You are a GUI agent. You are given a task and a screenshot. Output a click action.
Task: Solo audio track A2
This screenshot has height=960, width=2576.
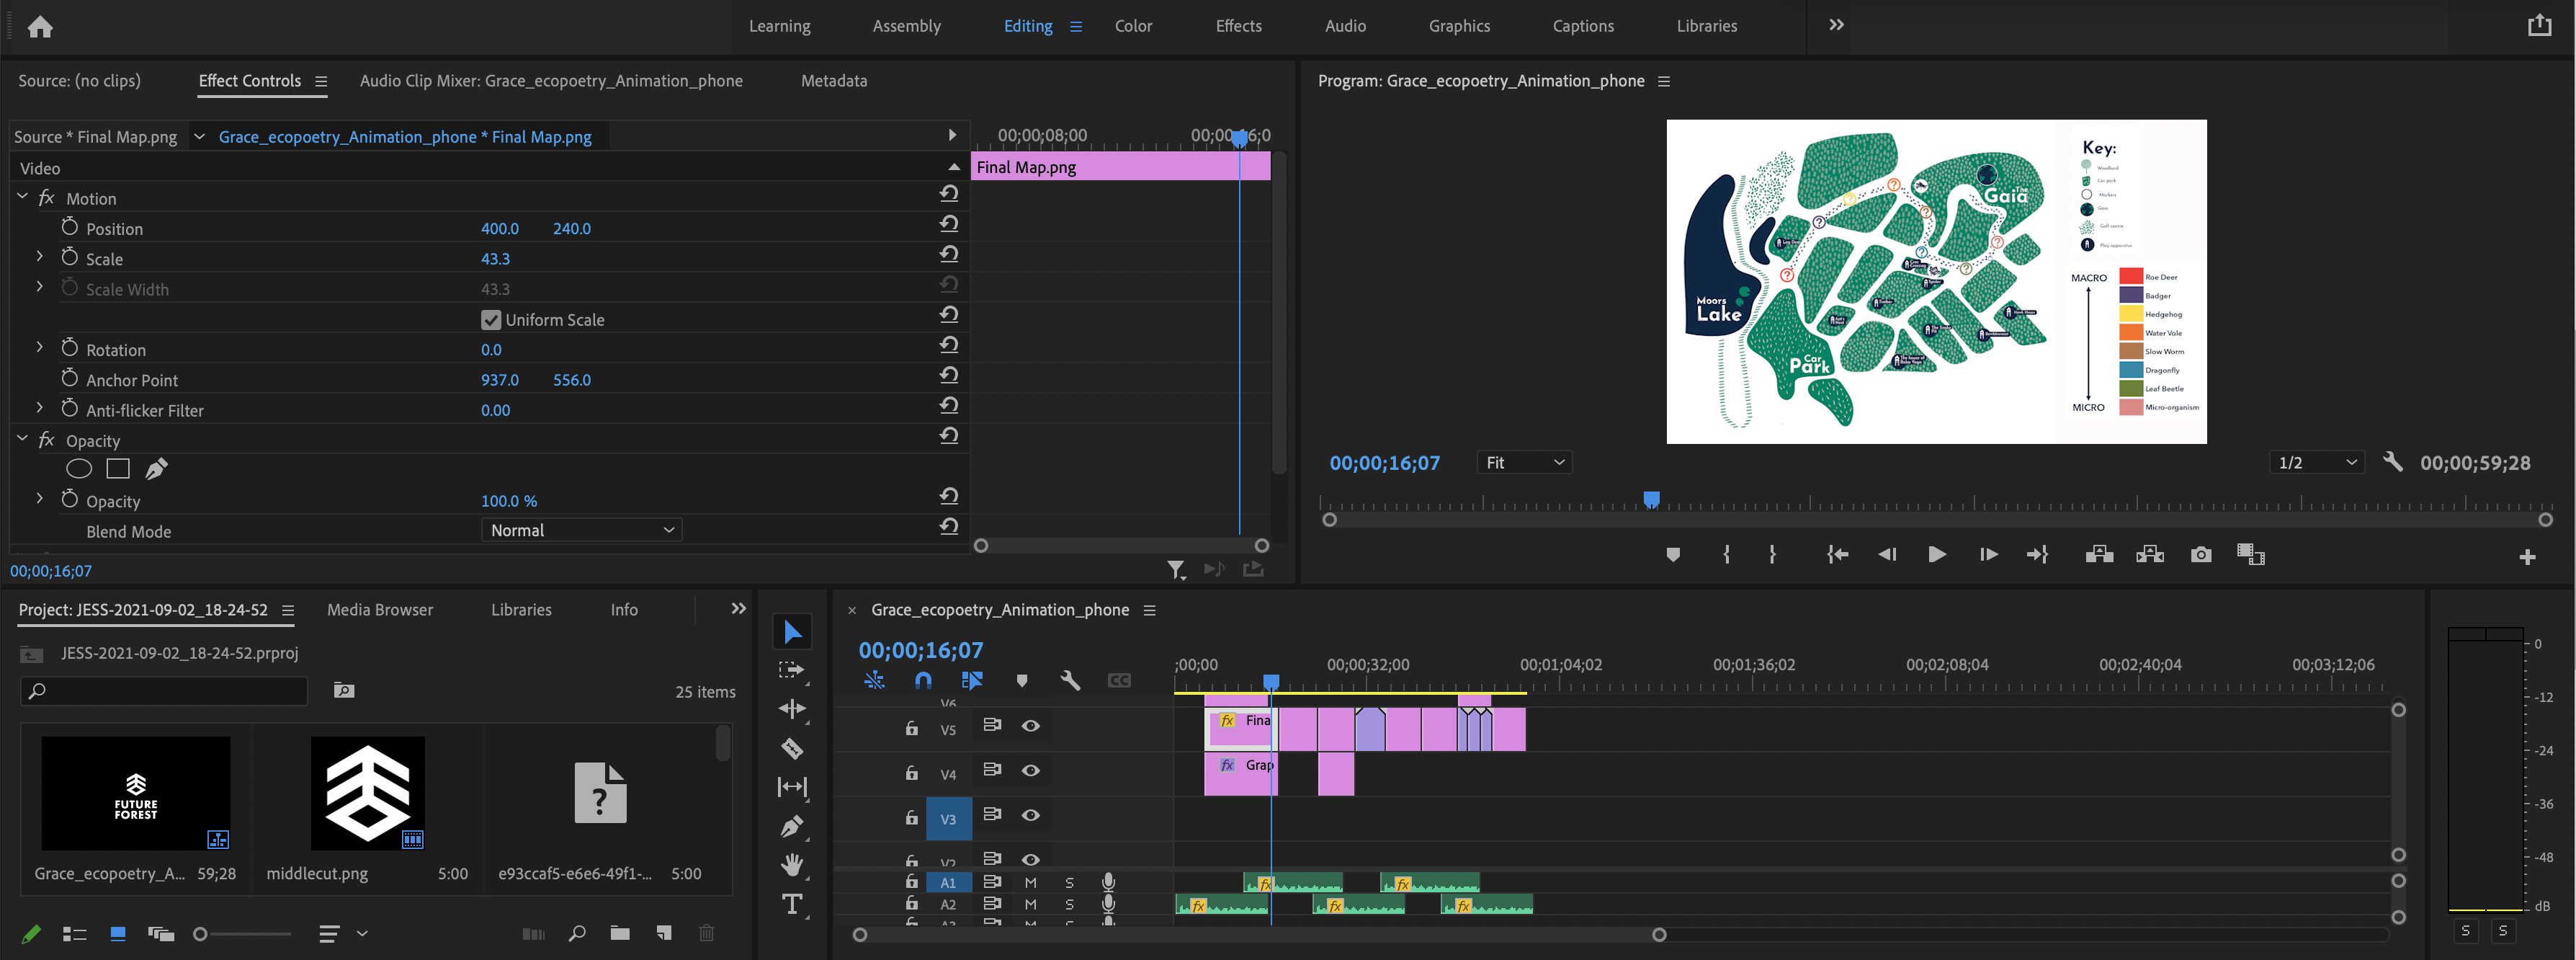[1070, 904]
